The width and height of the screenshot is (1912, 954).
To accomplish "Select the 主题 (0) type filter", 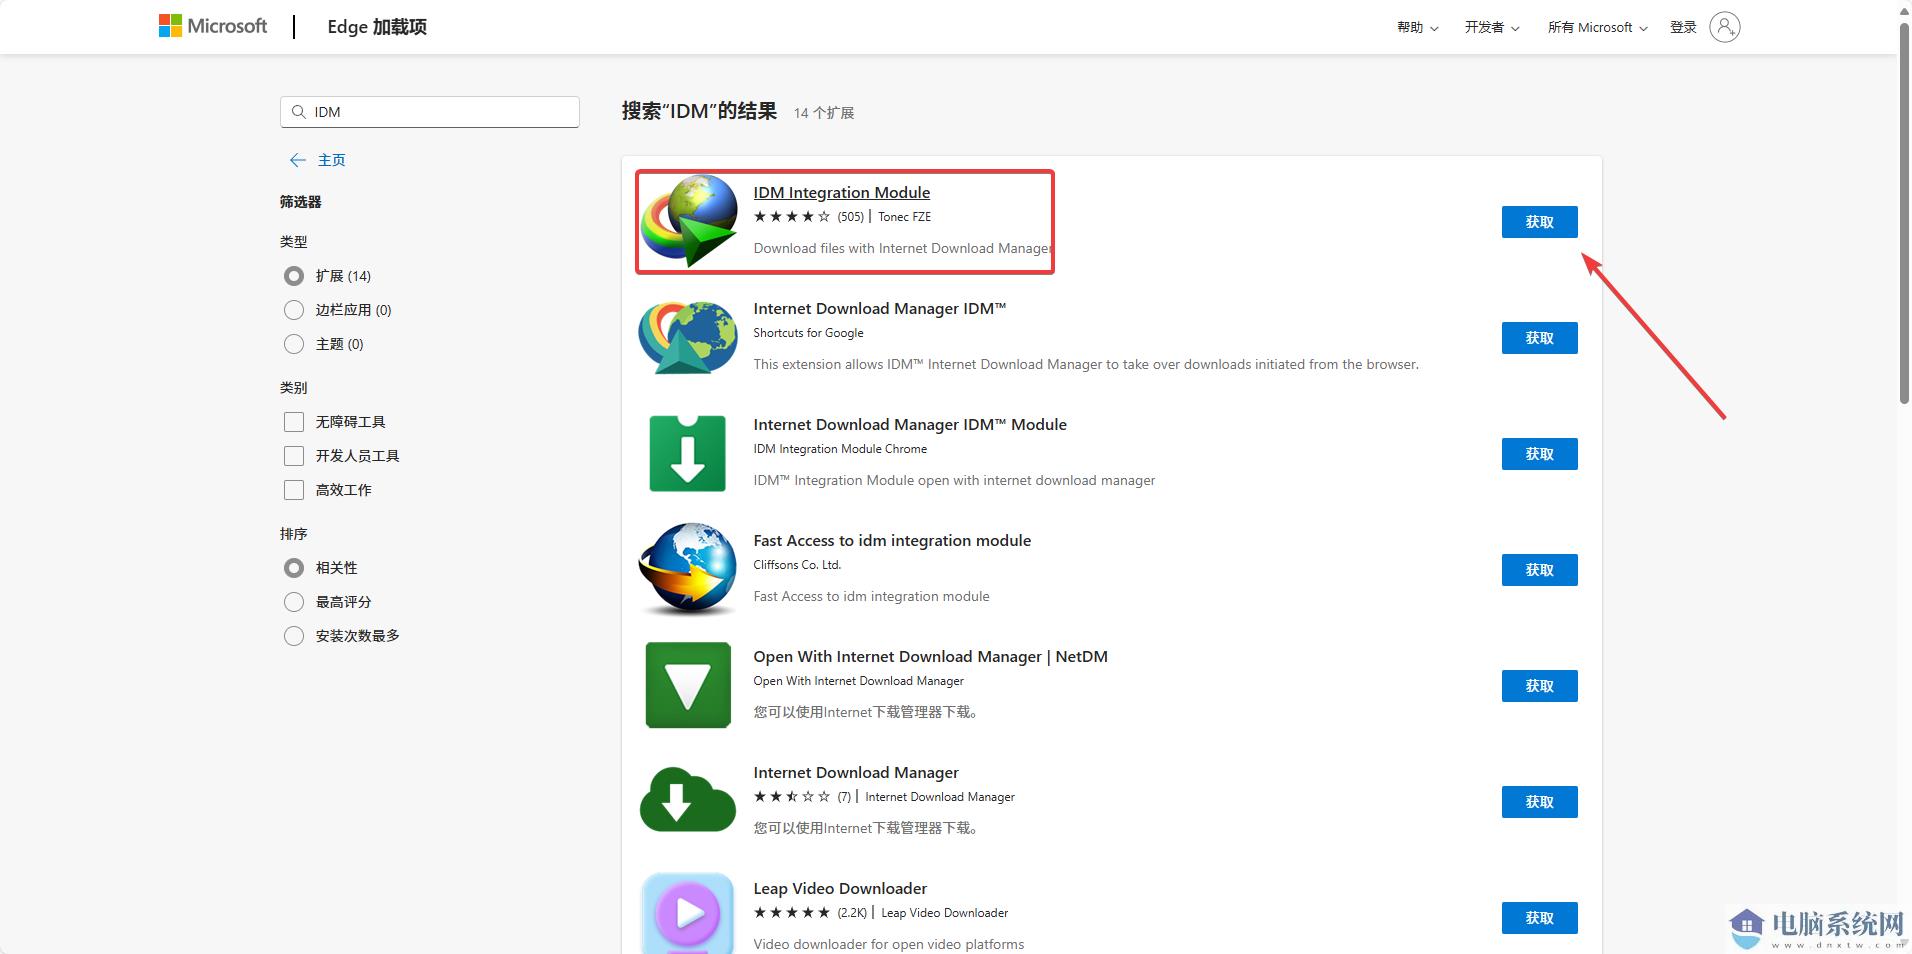I will (294, 344).
